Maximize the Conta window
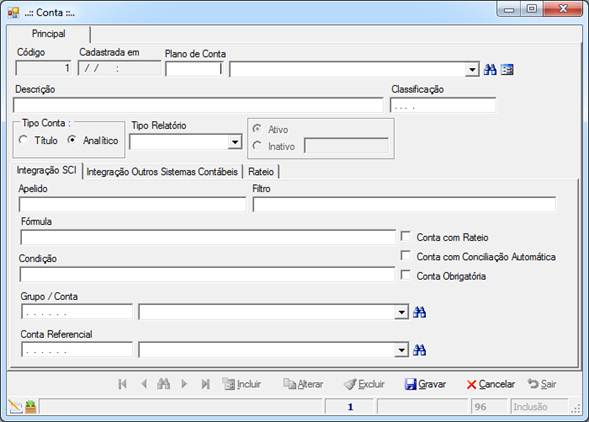 click(x=532, y=9)
